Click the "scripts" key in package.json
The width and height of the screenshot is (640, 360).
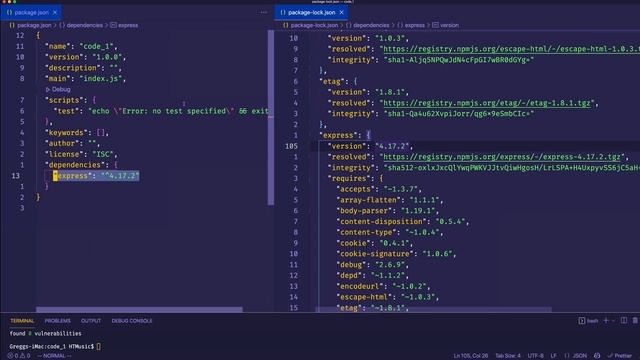tap(64, 100)
